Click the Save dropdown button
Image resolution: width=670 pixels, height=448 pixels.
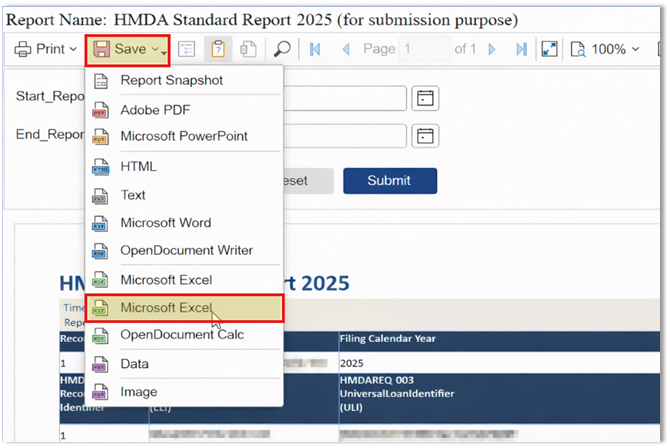tap(126, 49)
